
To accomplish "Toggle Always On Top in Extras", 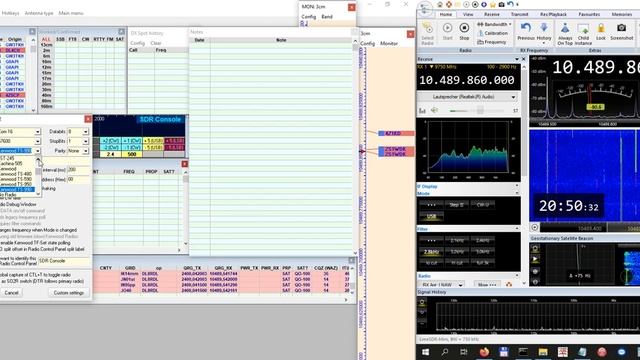I will coord(565,33).
